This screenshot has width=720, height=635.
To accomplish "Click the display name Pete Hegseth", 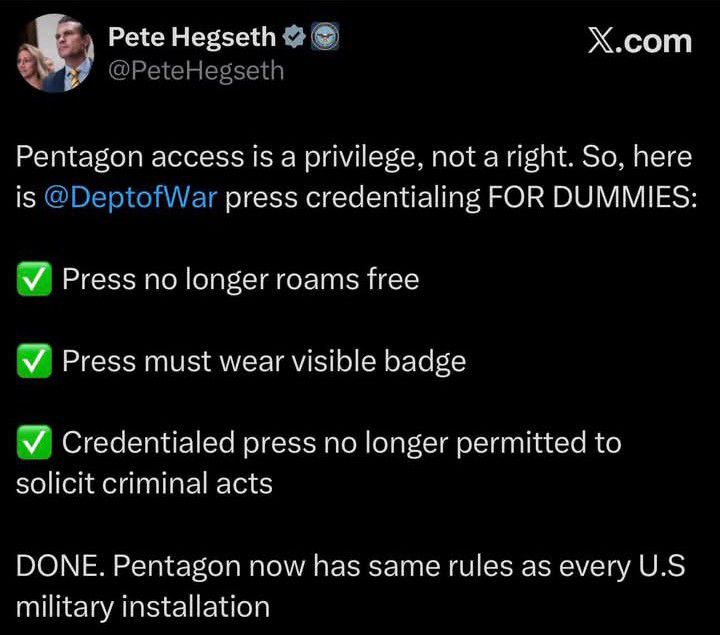I will [x=191, y=38].
